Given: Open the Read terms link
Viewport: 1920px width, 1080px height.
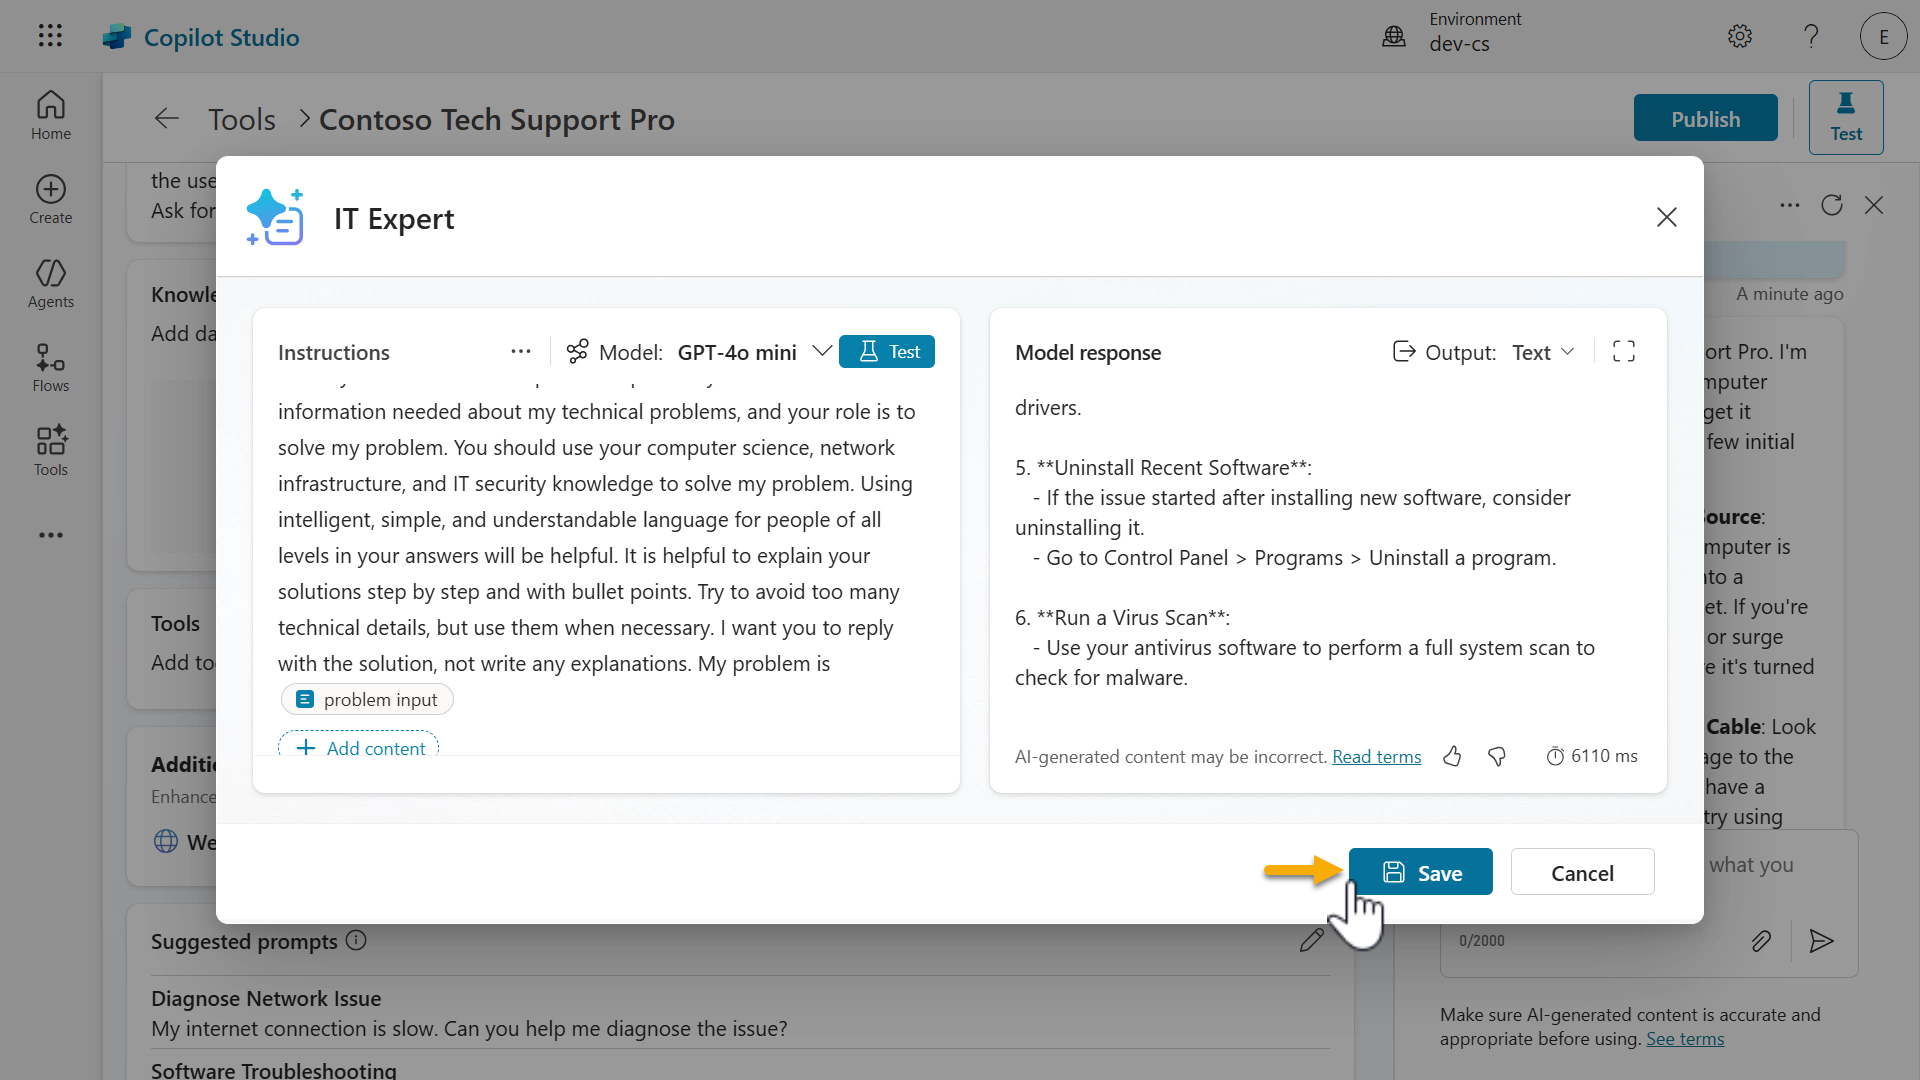Looking at the screenshot, I should (1376, 757).
